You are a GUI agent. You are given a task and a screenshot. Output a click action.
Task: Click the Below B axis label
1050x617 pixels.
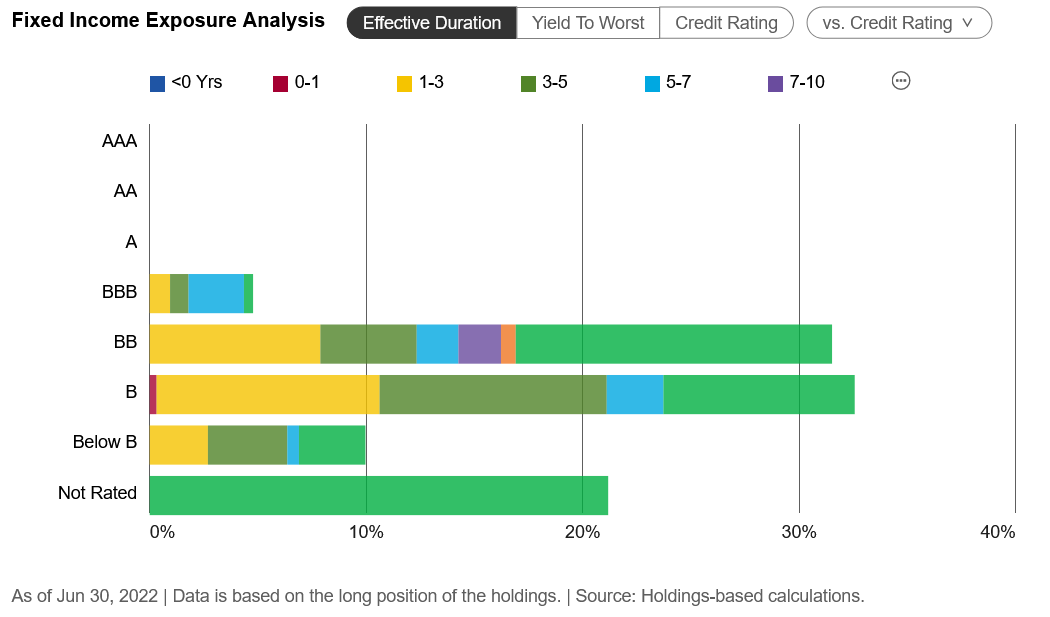pos(104,441)
